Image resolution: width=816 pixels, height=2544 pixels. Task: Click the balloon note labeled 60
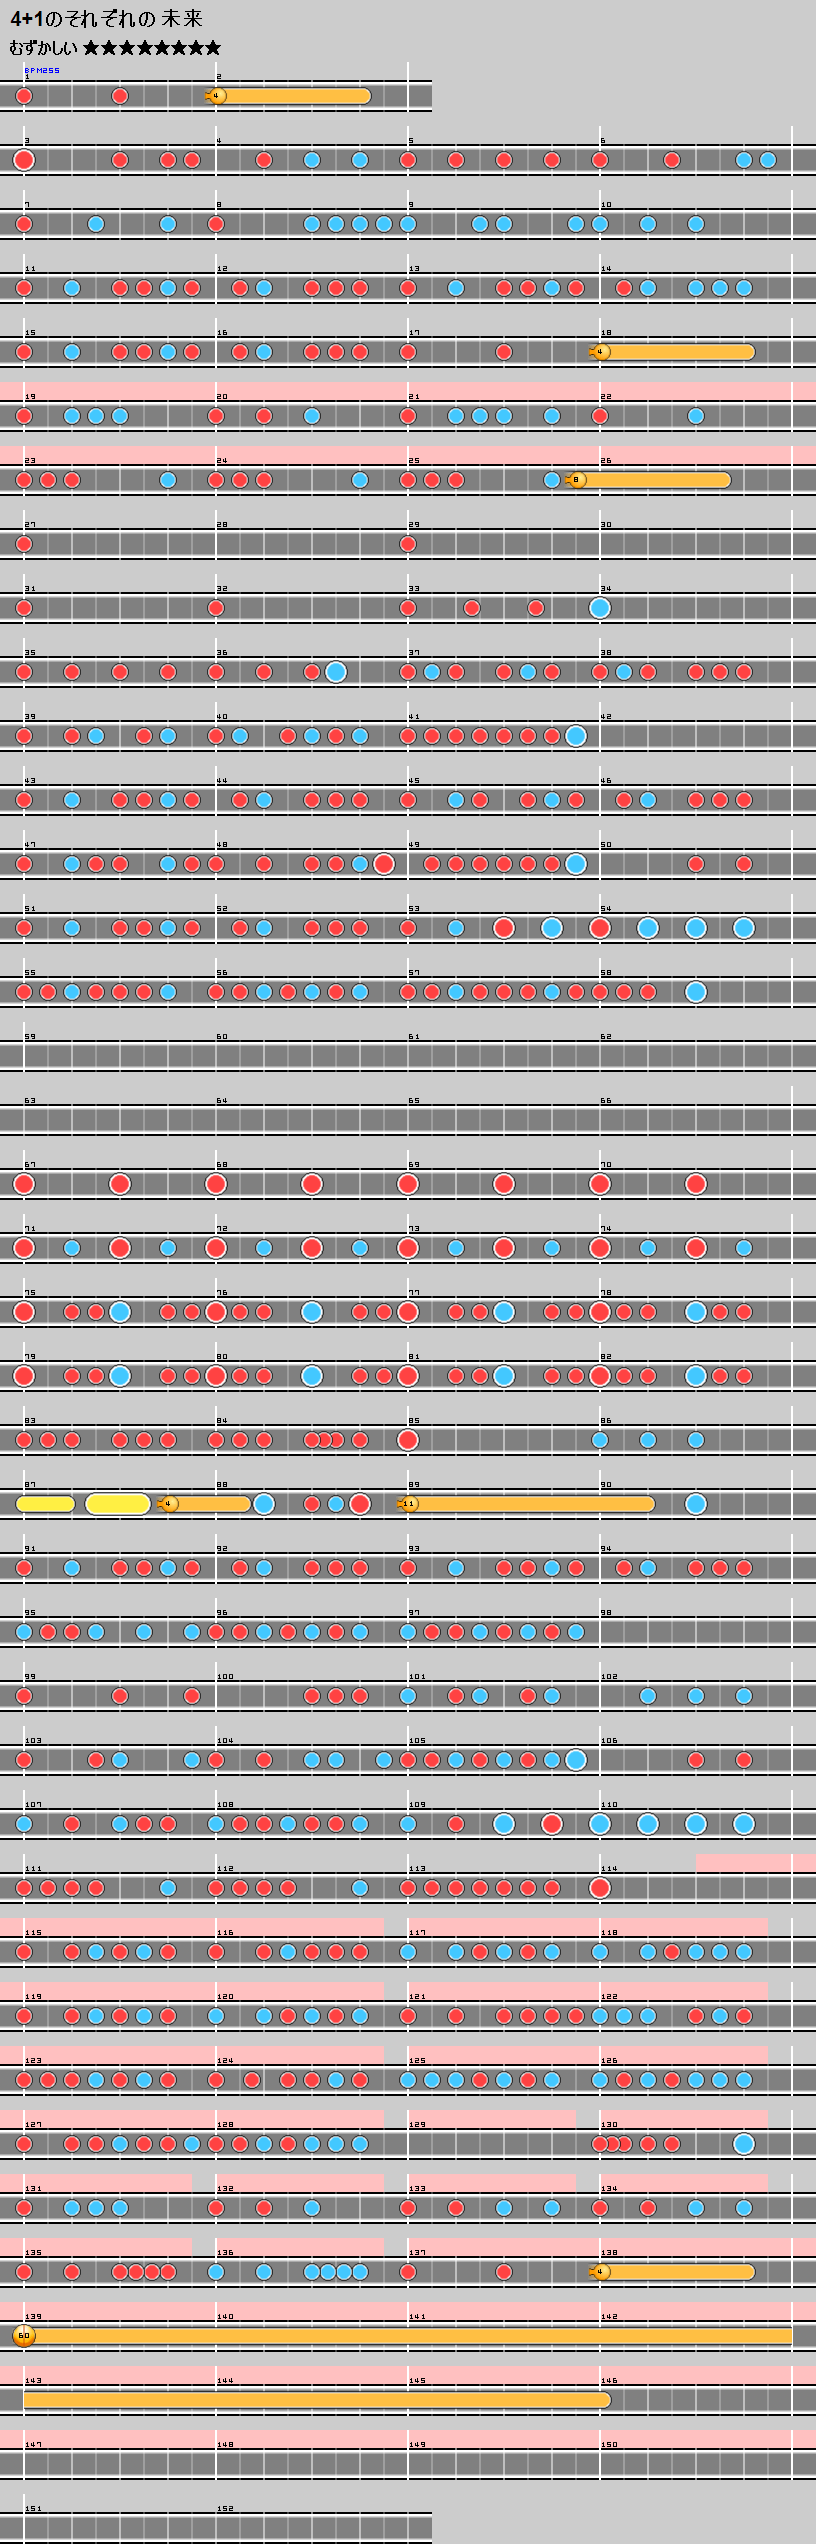pos(24,2336)
